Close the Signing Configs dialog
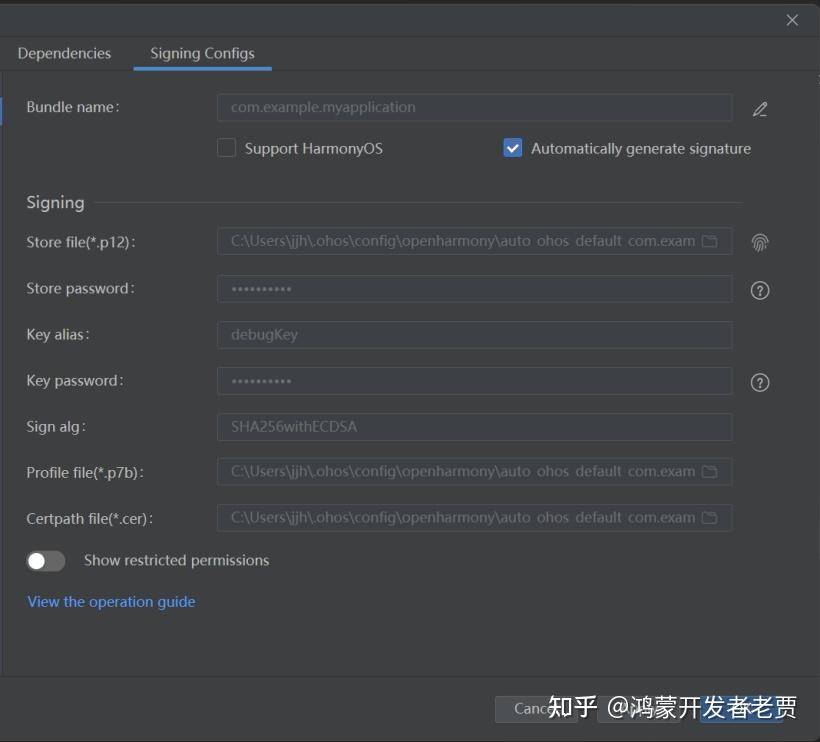 coord(792,19)
